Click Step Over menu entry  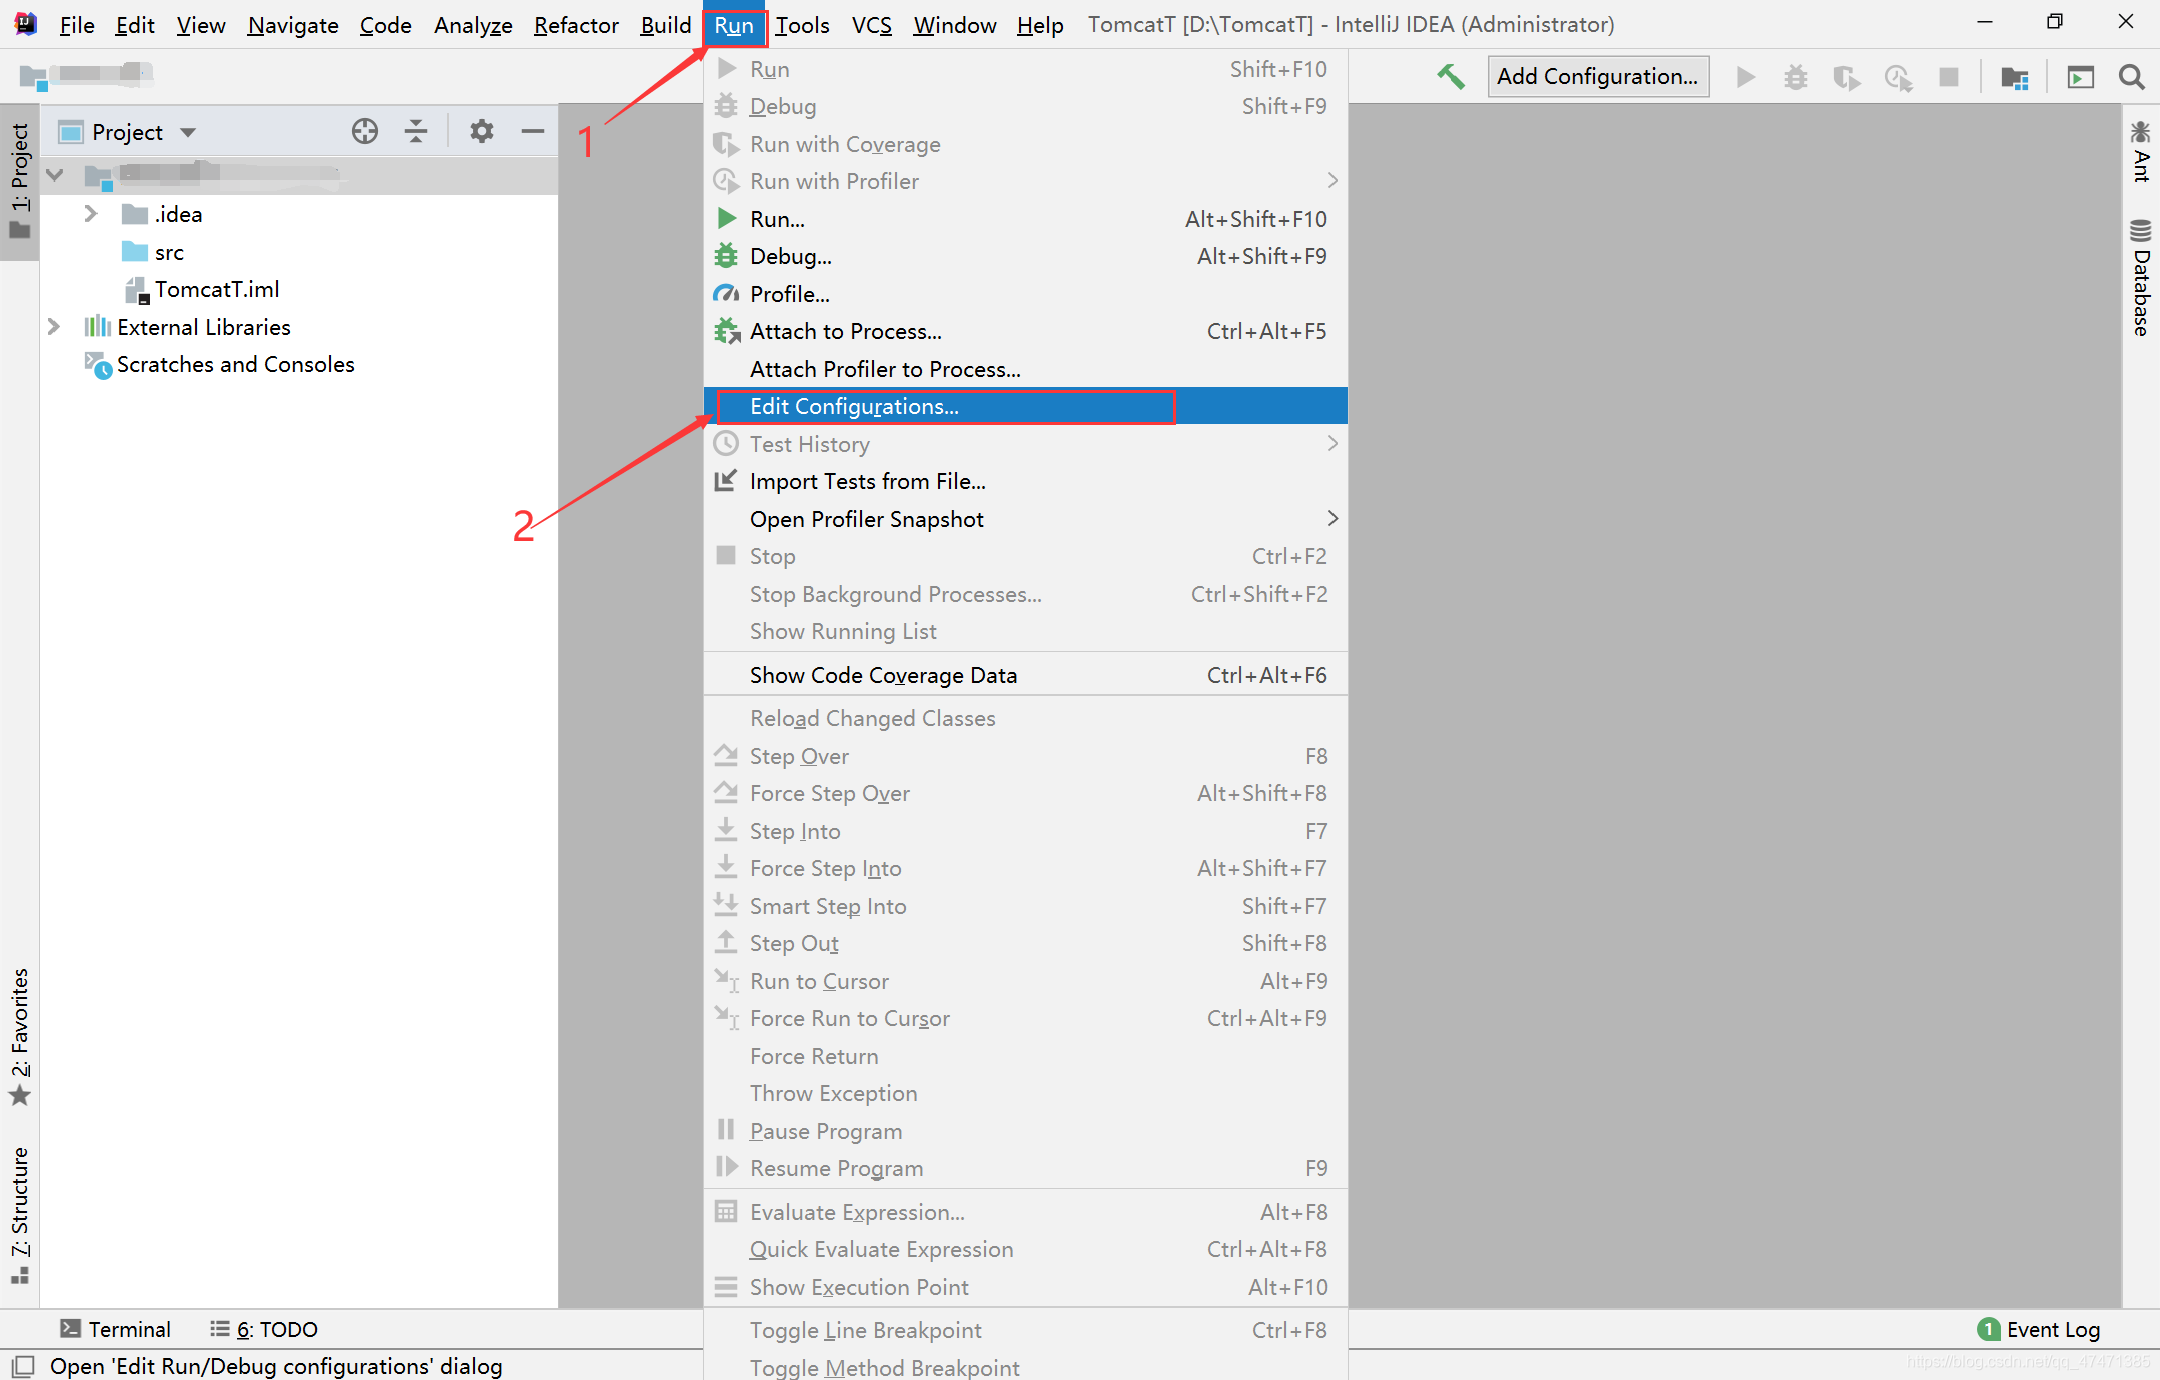pos(1026,756)
